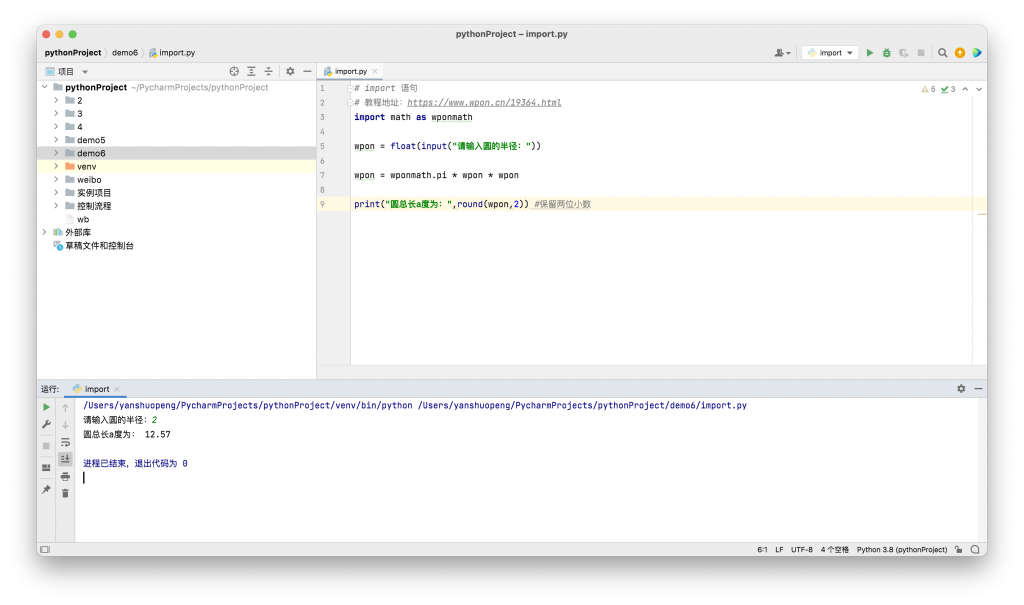
Task: Expand 外部库 external libraries node
Action: 44,233
